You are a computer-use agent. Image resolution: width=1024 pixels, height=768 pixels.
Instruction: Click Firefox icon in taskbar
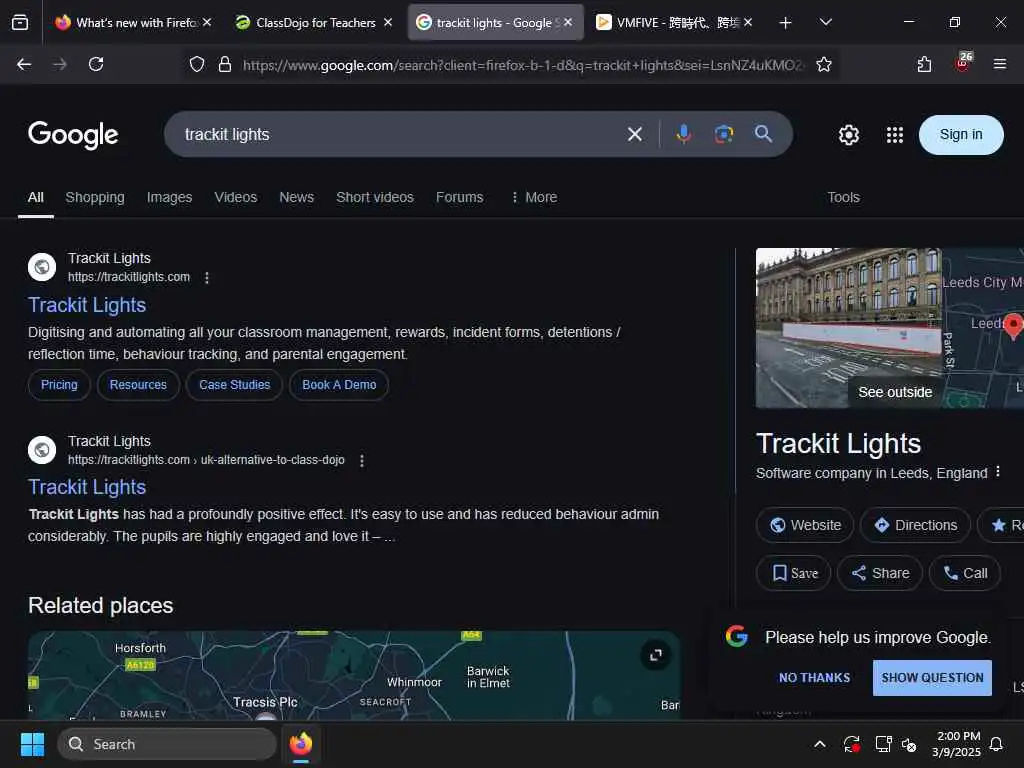click(300, 744)
